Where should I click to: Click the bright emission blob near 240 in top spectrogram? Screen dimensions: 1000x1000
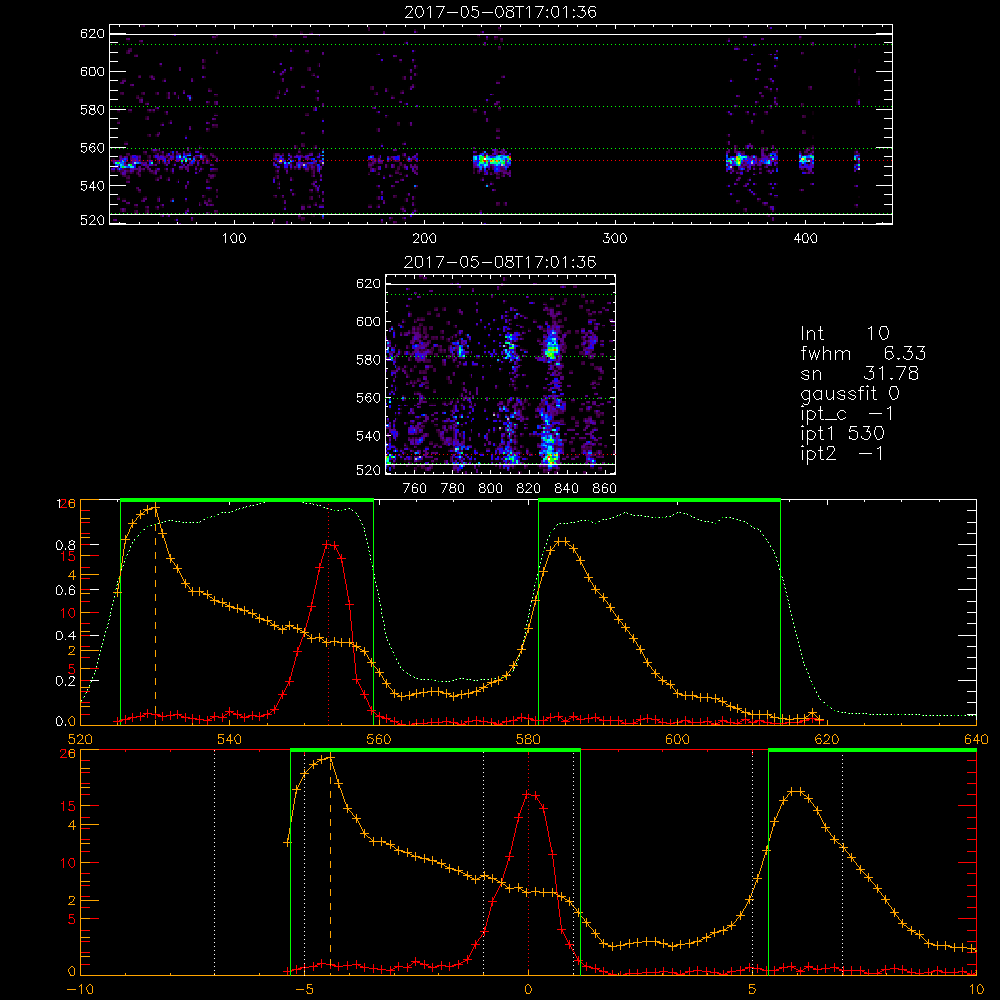pyautogui.click(x=492, y=161)
